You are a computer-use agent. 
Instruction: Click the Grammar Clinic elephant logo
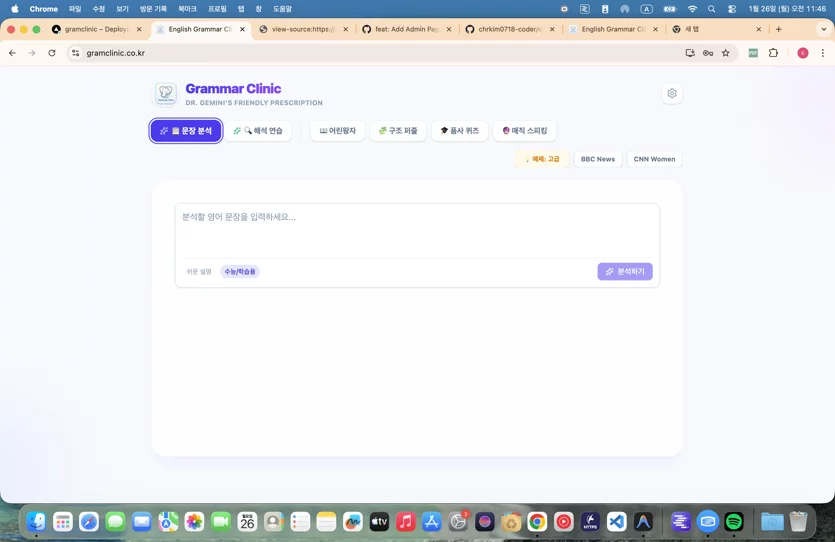(x=166, y=93)
